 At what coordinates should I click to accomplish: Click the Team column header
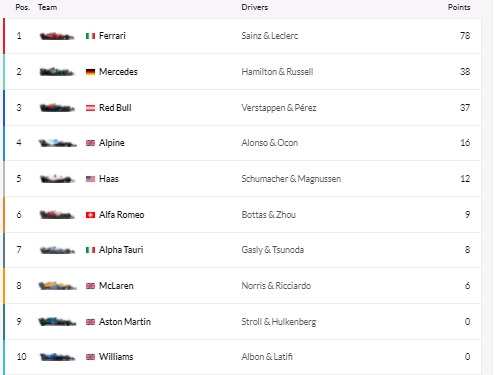(47, 7)
